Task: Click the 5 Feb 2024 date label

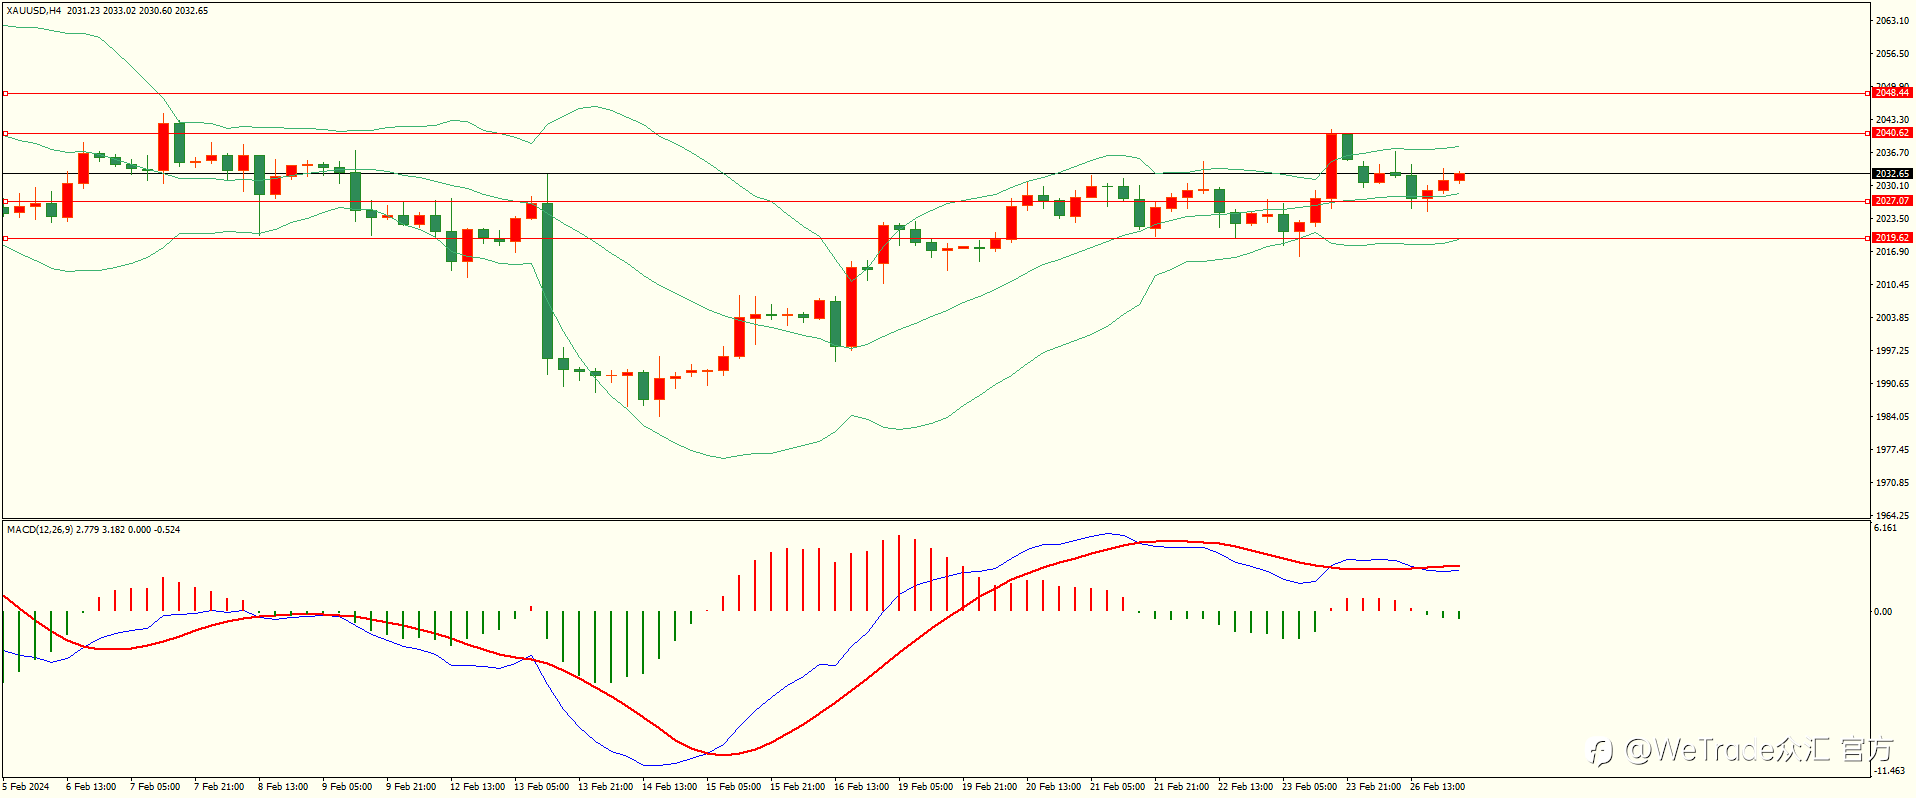Action: 26,787
